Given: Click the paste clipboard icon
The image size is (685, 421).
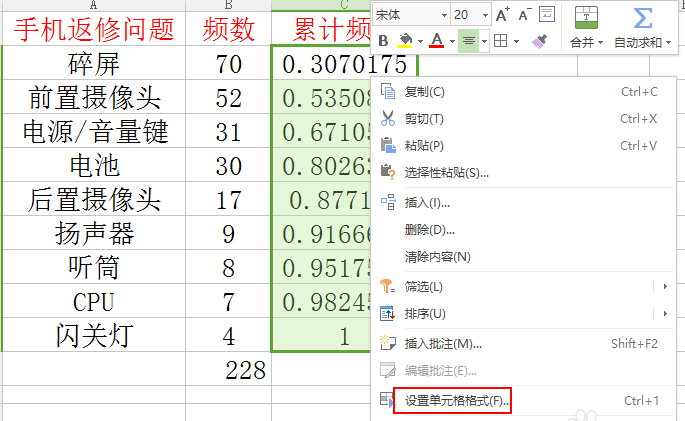Looking at the screenshot, I should coord(387,145).
